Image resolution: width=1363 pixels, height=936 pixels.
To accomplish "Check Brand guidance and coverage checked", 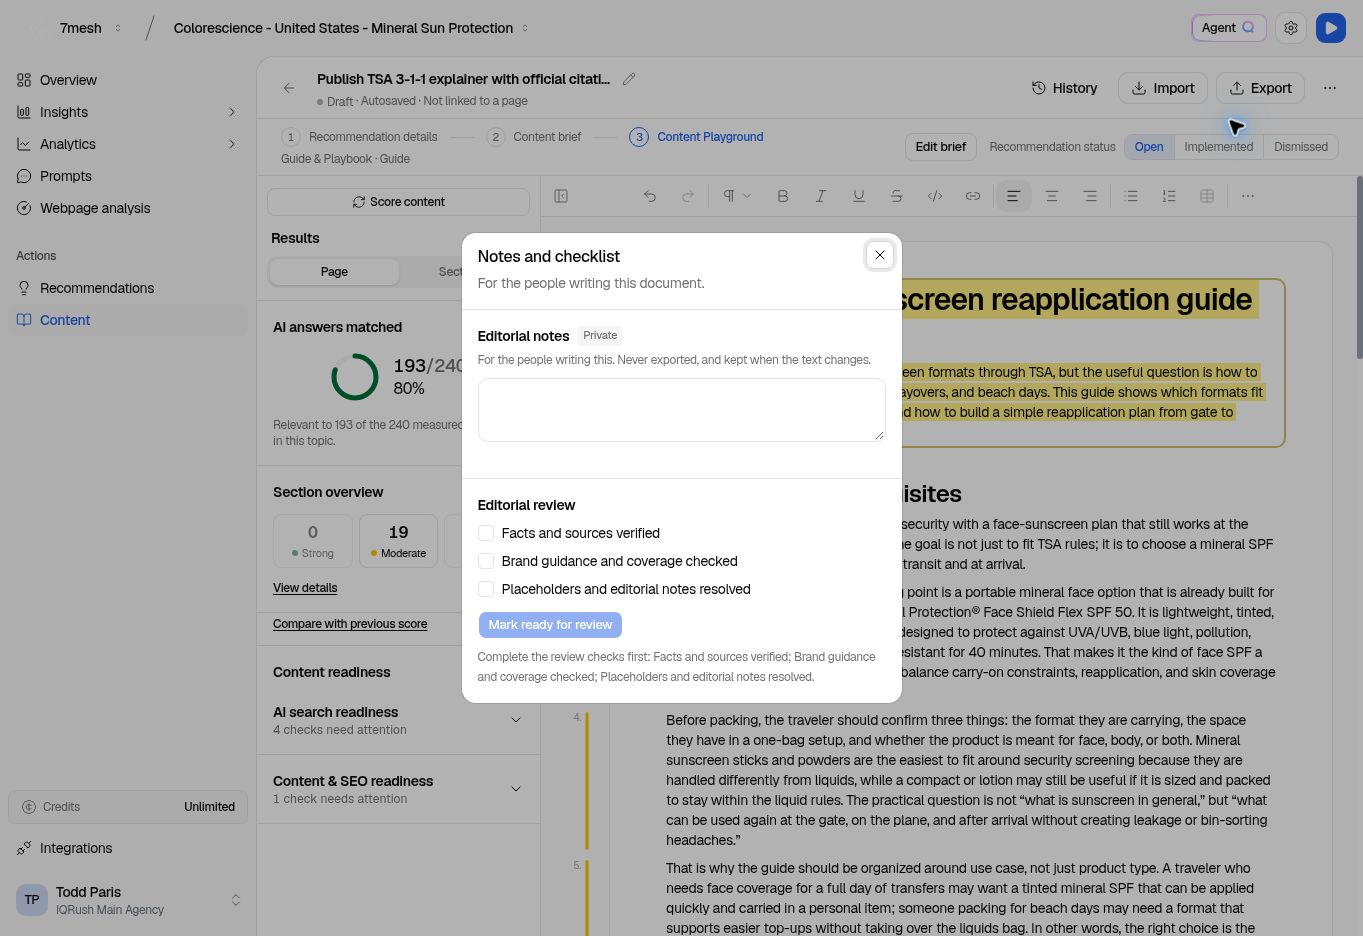I will 486,561.
